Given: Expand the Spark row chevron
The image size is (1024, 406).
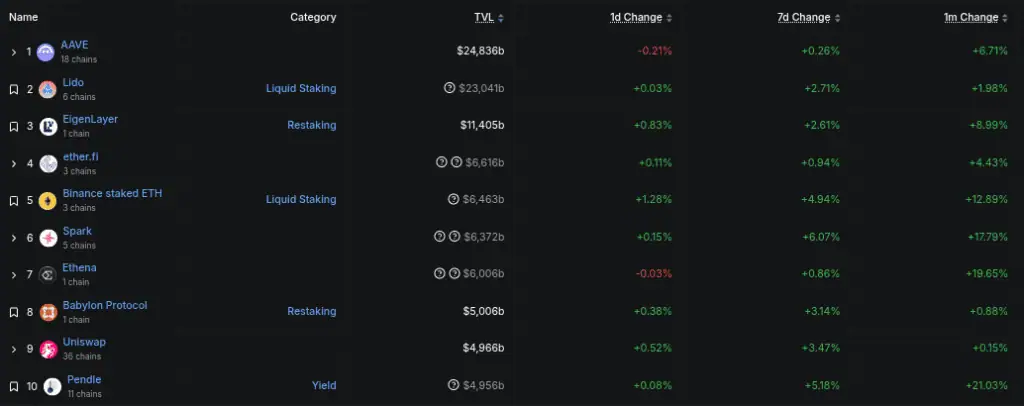Looking at the screenshot, I should [14, 238].
